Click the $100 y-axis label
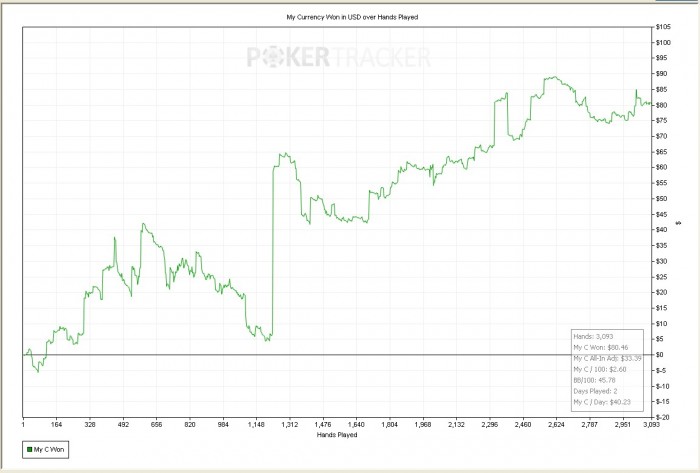The image size is (700, 473). click(x=663, y=42)
